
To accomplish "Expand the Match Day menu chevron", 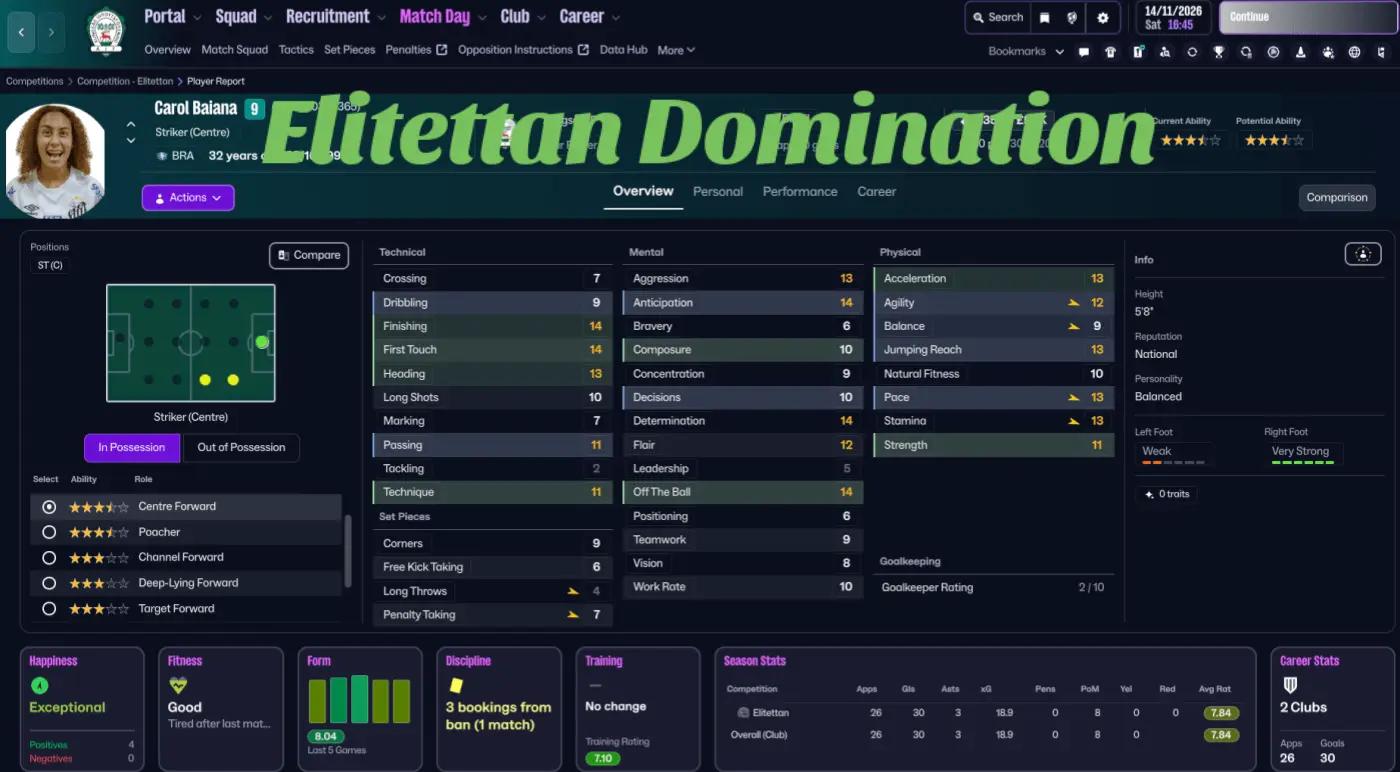I will point(481,18).
